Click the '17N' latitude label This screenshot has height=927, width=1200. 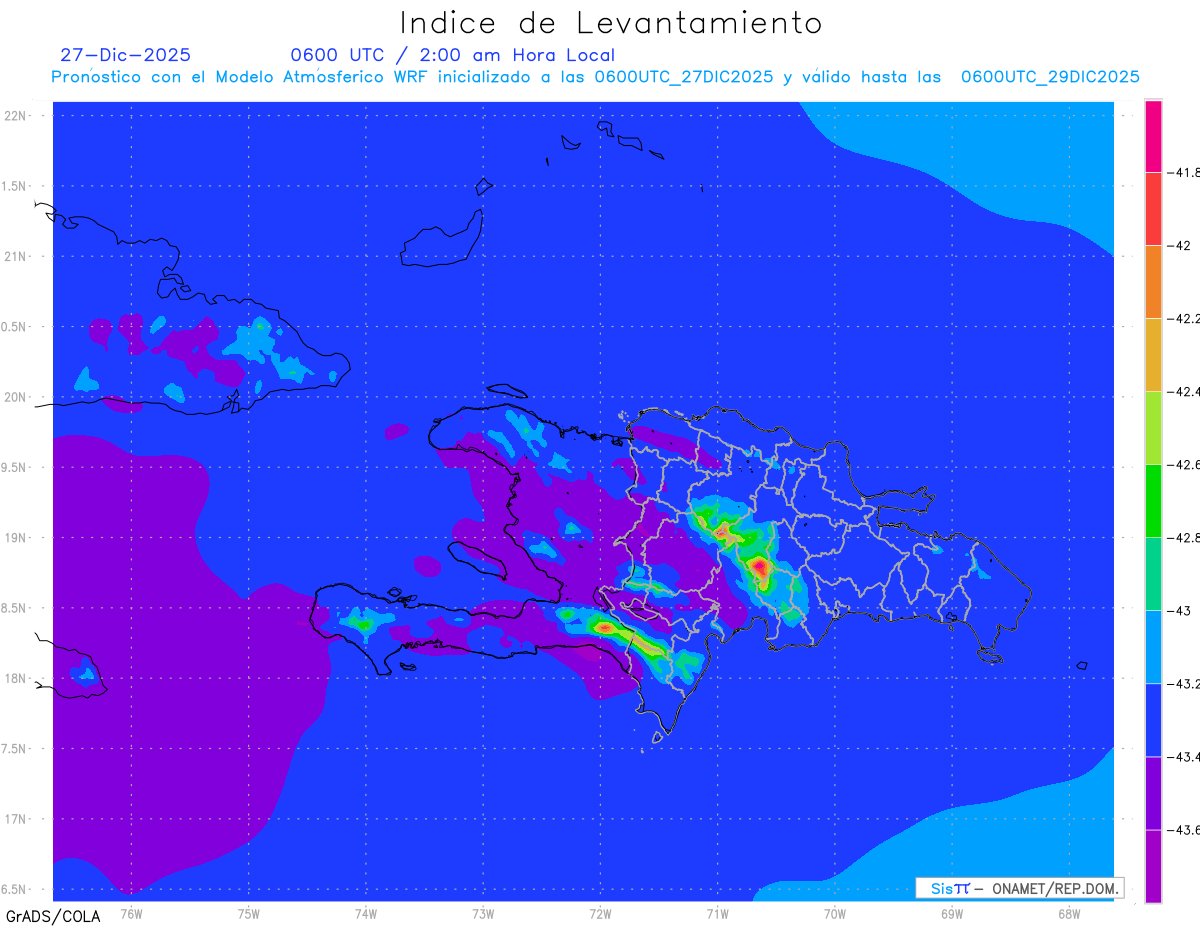click(16, 819)
